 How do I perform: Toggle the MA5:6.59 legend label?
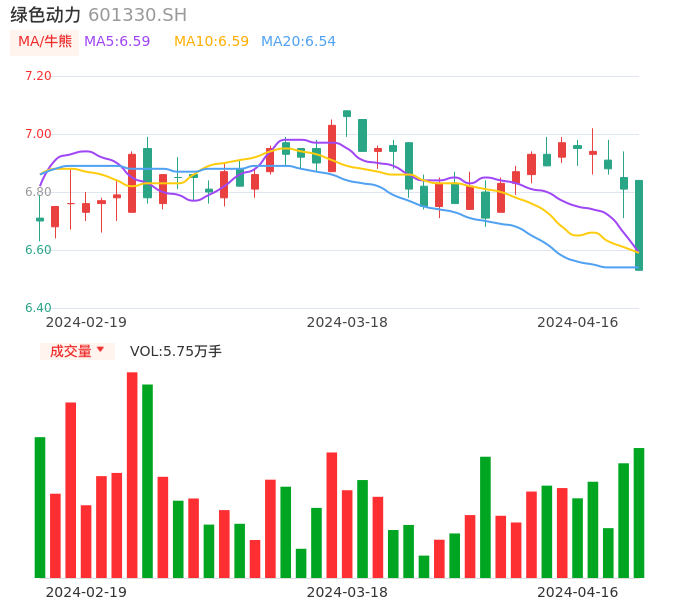tap(117, 42)
